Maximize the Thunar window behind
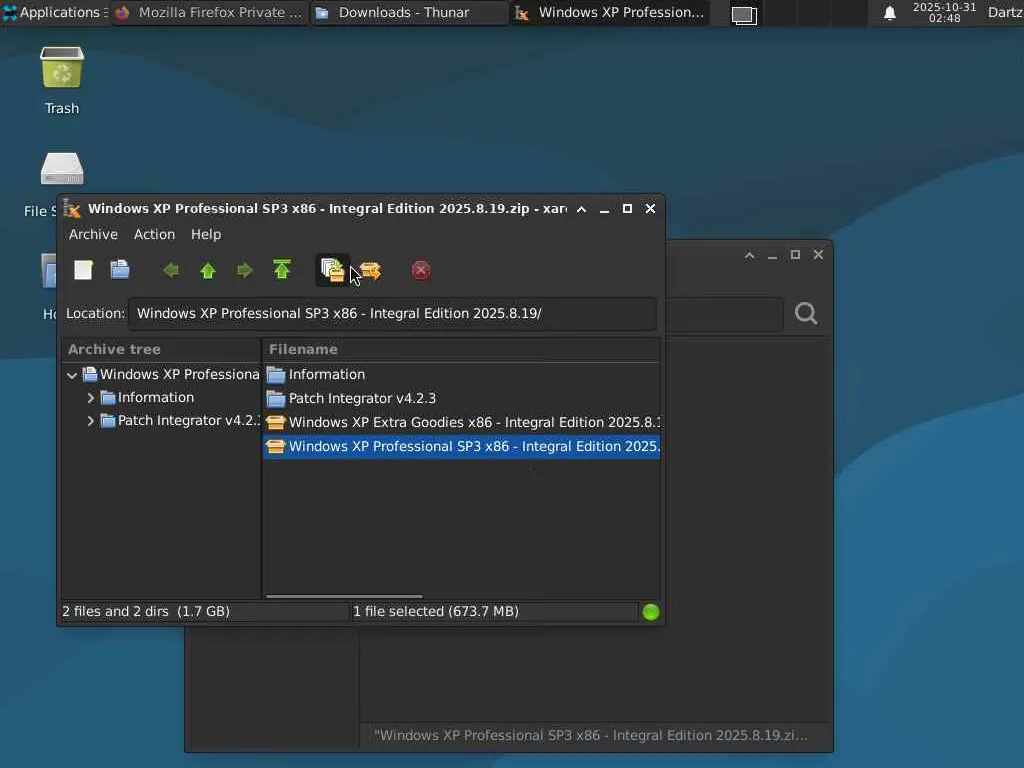This screenshot has width=1024, height=768. 795,255
